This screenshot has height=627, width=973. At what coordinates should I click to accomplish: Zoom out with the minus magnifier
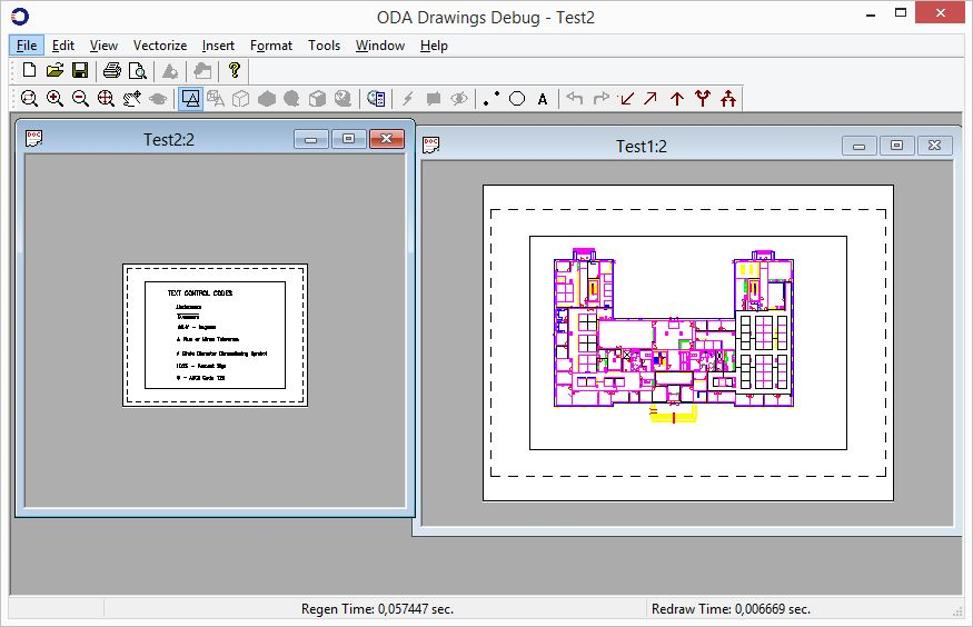(x=80, y=99)
